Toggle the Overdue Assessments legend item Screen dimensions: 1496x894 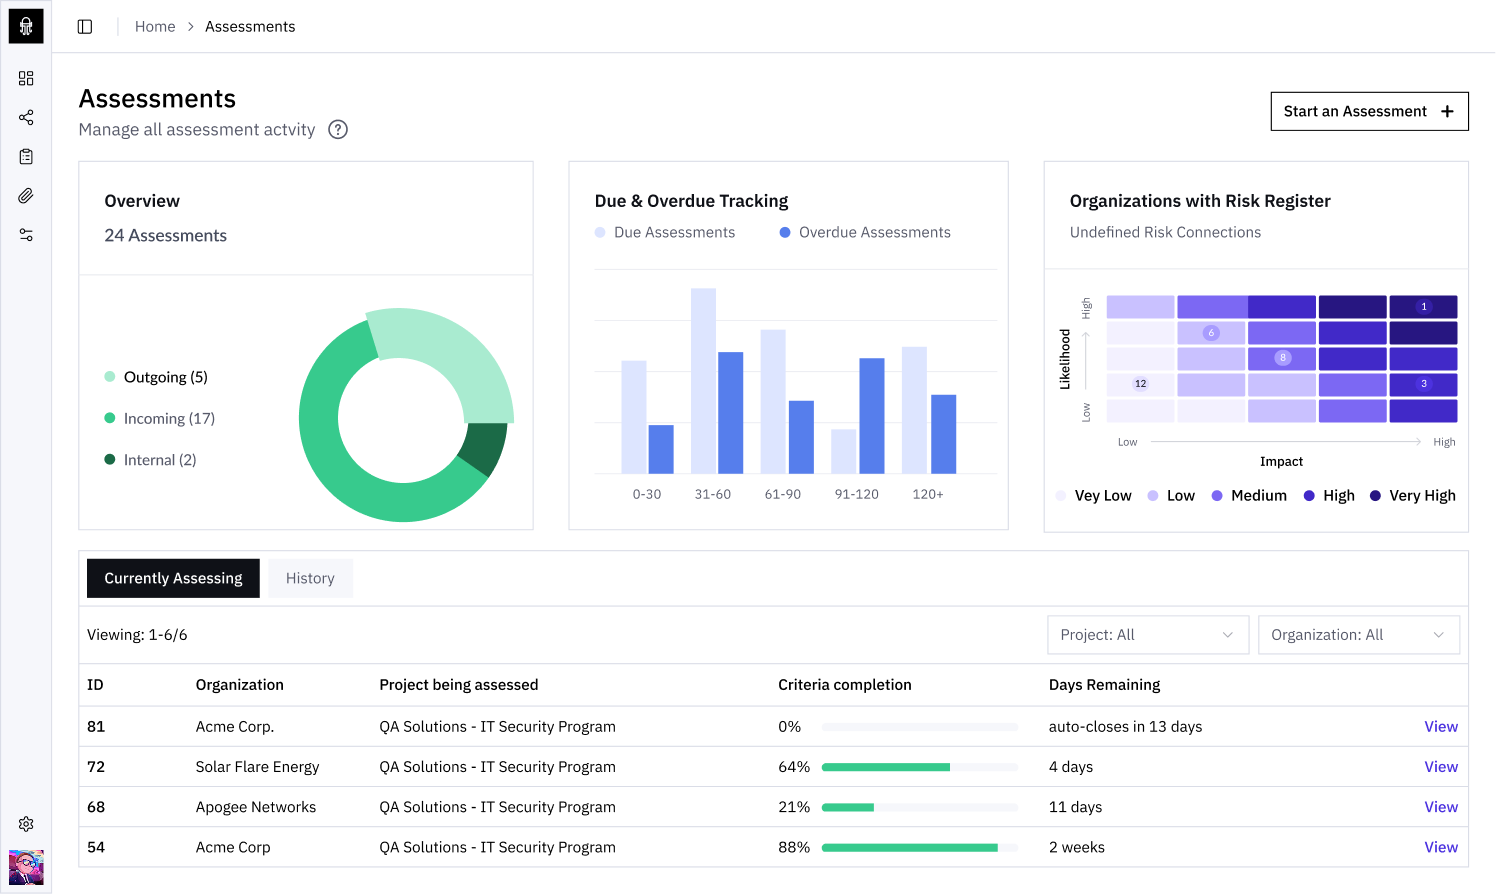coord(865,232)
